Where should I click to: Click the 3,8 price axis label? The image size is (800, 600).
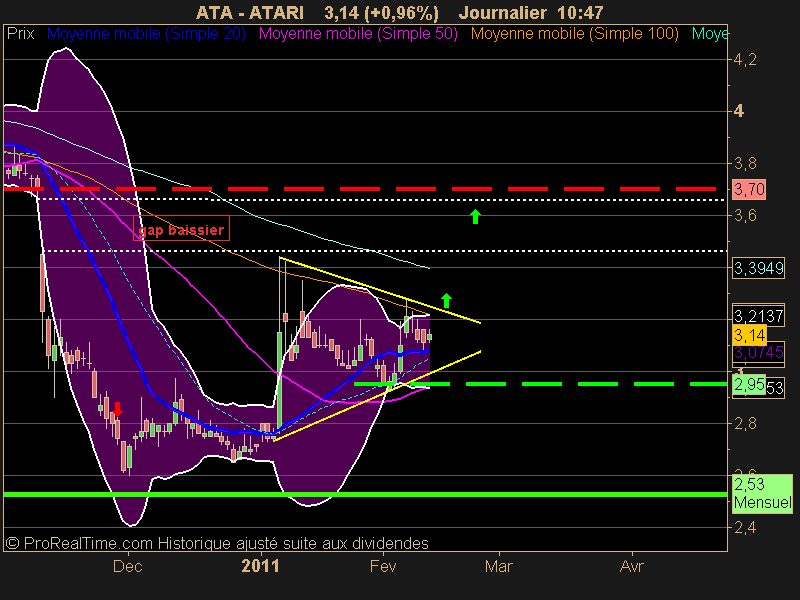click(x=745, y=164)
